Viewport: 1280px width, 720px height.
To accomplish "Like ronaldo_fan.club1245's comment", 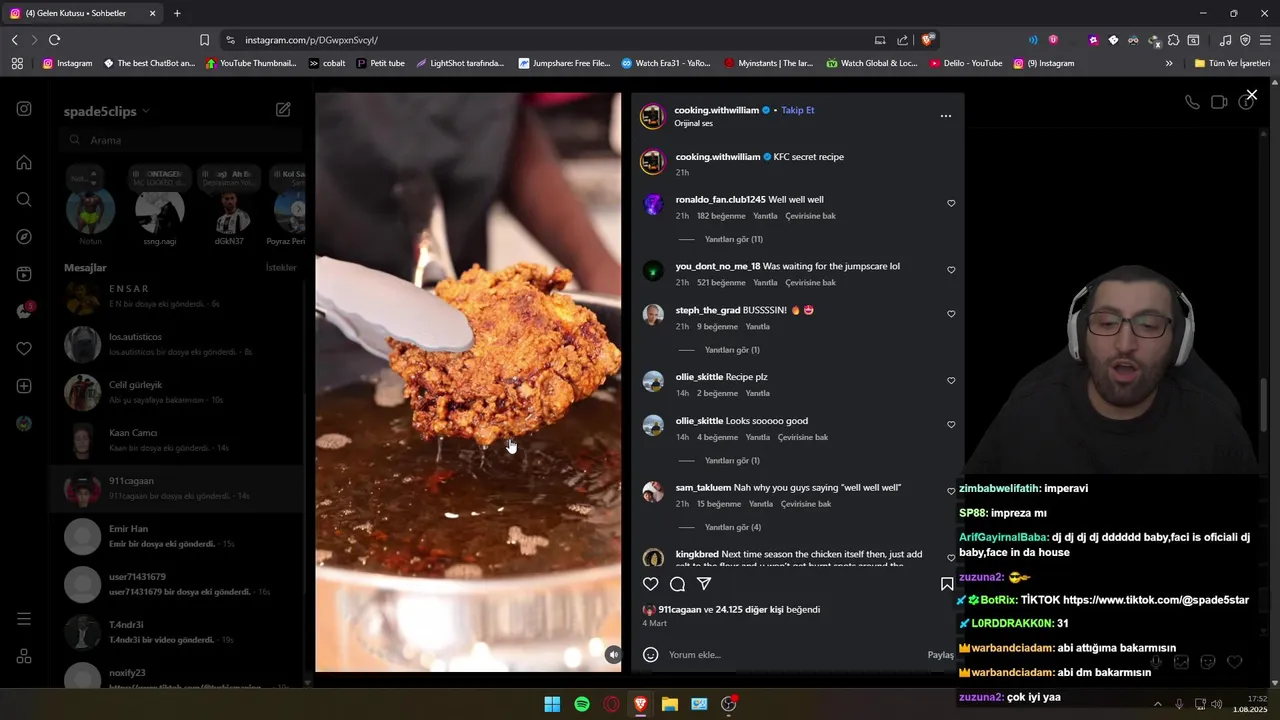I will pos(951,203).
